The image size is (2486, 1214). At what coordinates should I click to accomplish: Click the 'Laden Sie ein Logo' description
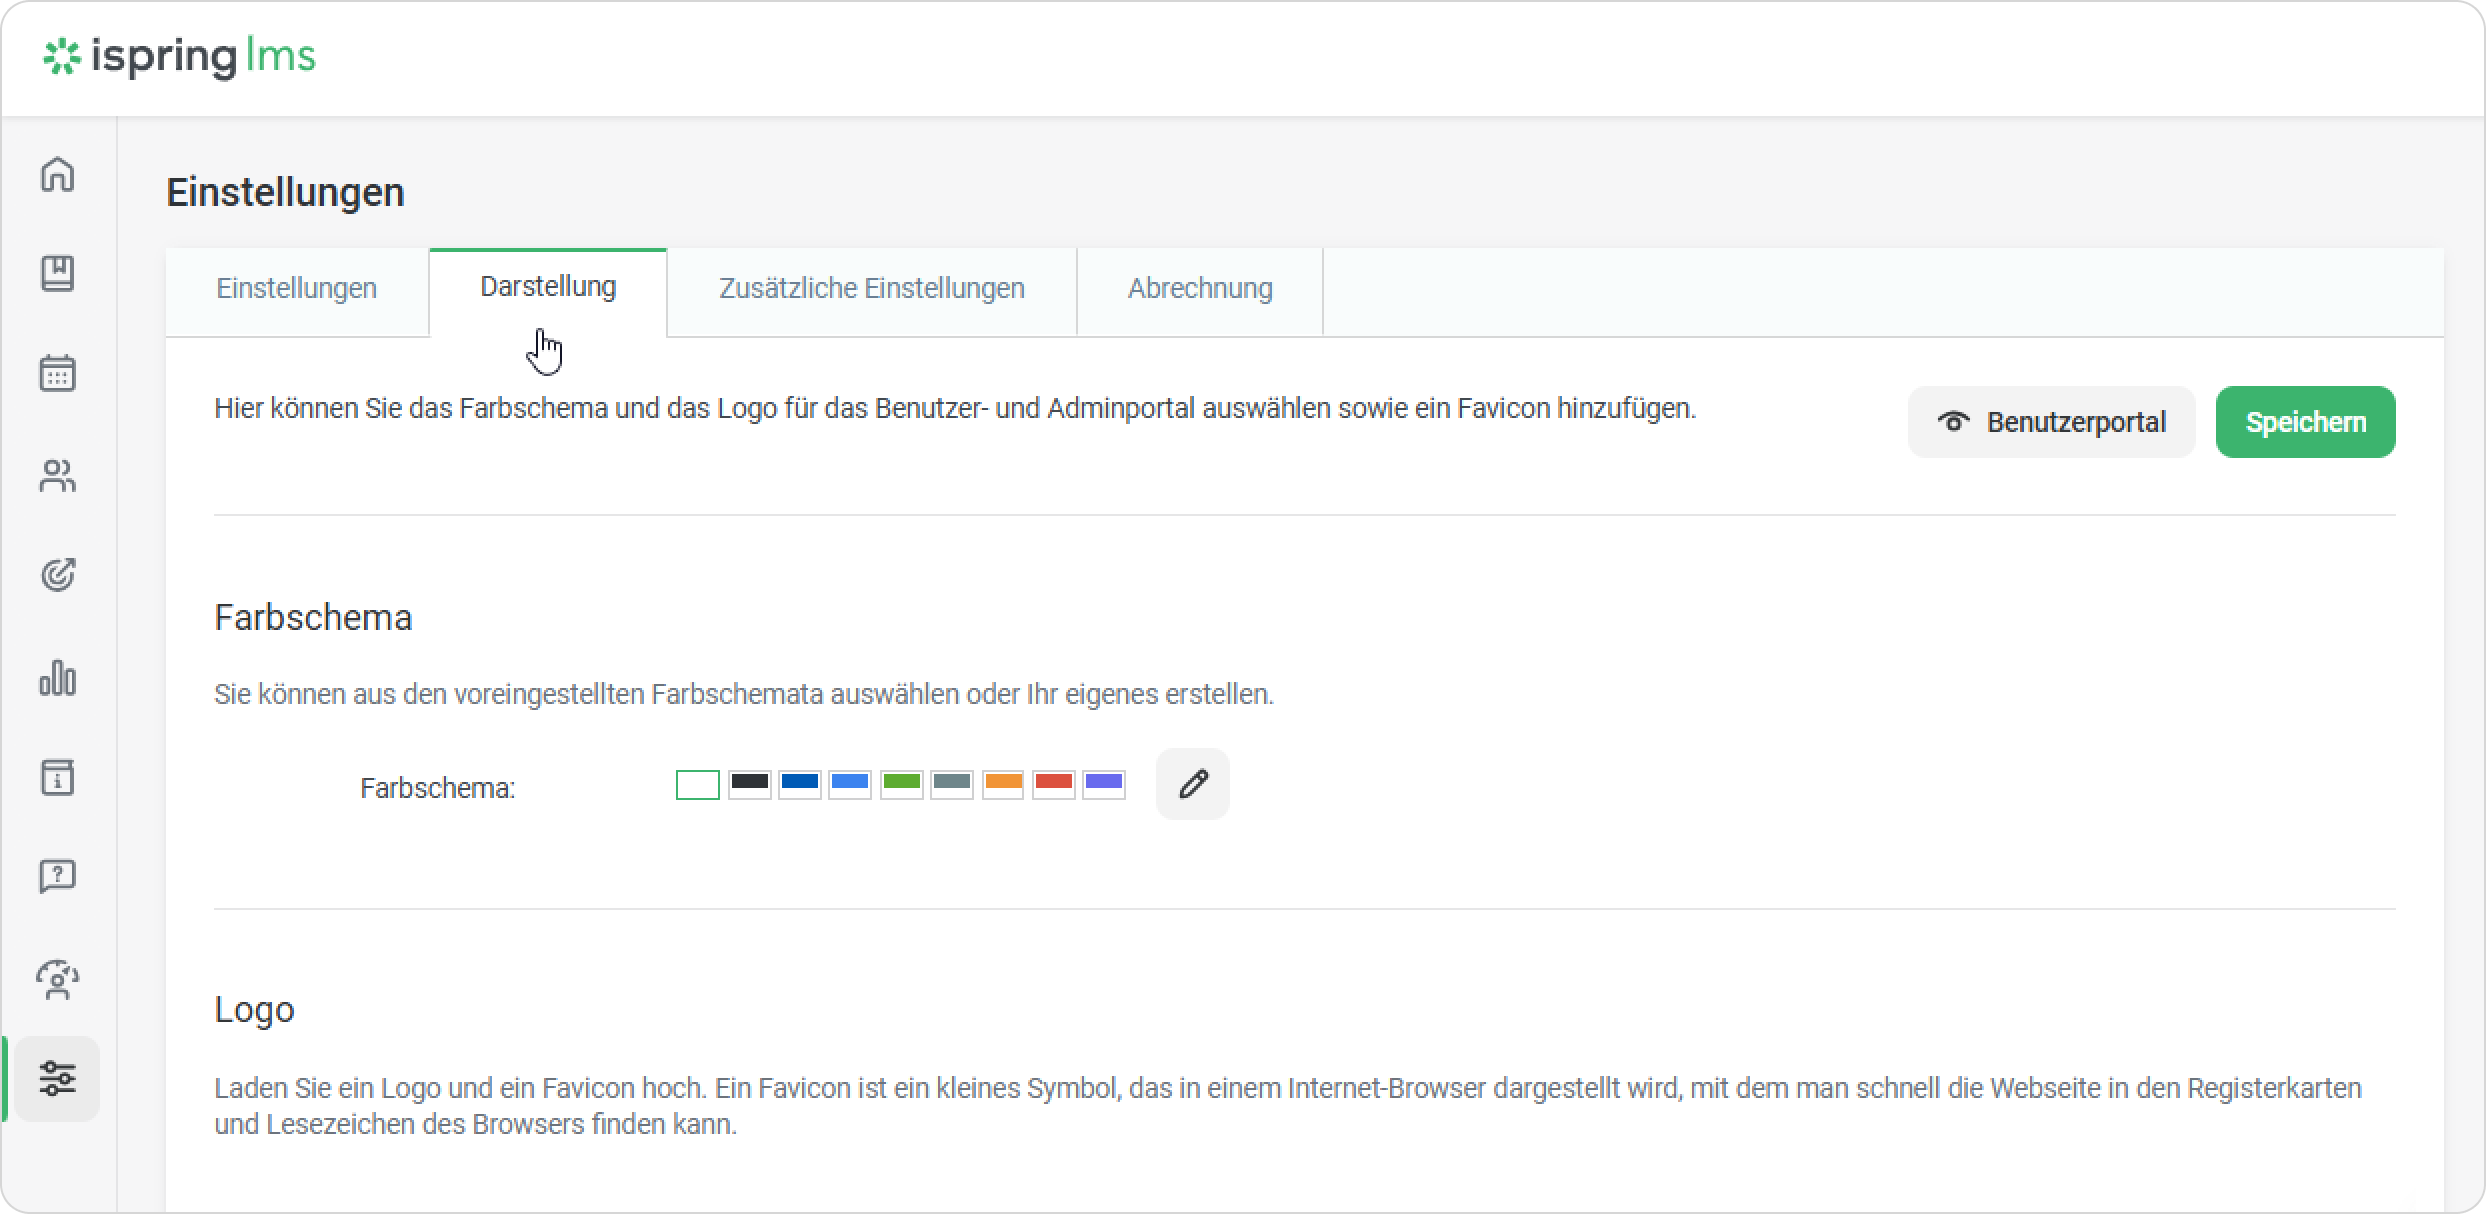[x=1288, y=1106]
